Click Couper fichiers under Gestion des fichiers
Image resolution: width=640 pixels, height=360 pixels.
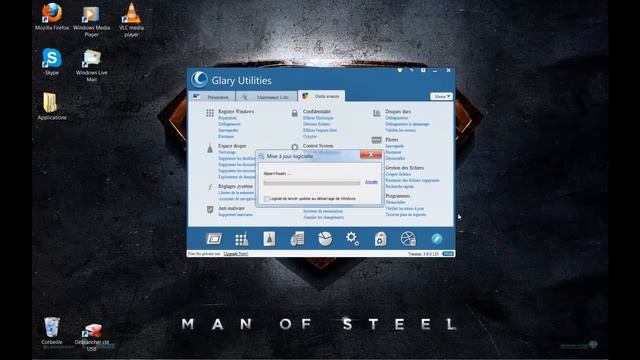[398, 174]
